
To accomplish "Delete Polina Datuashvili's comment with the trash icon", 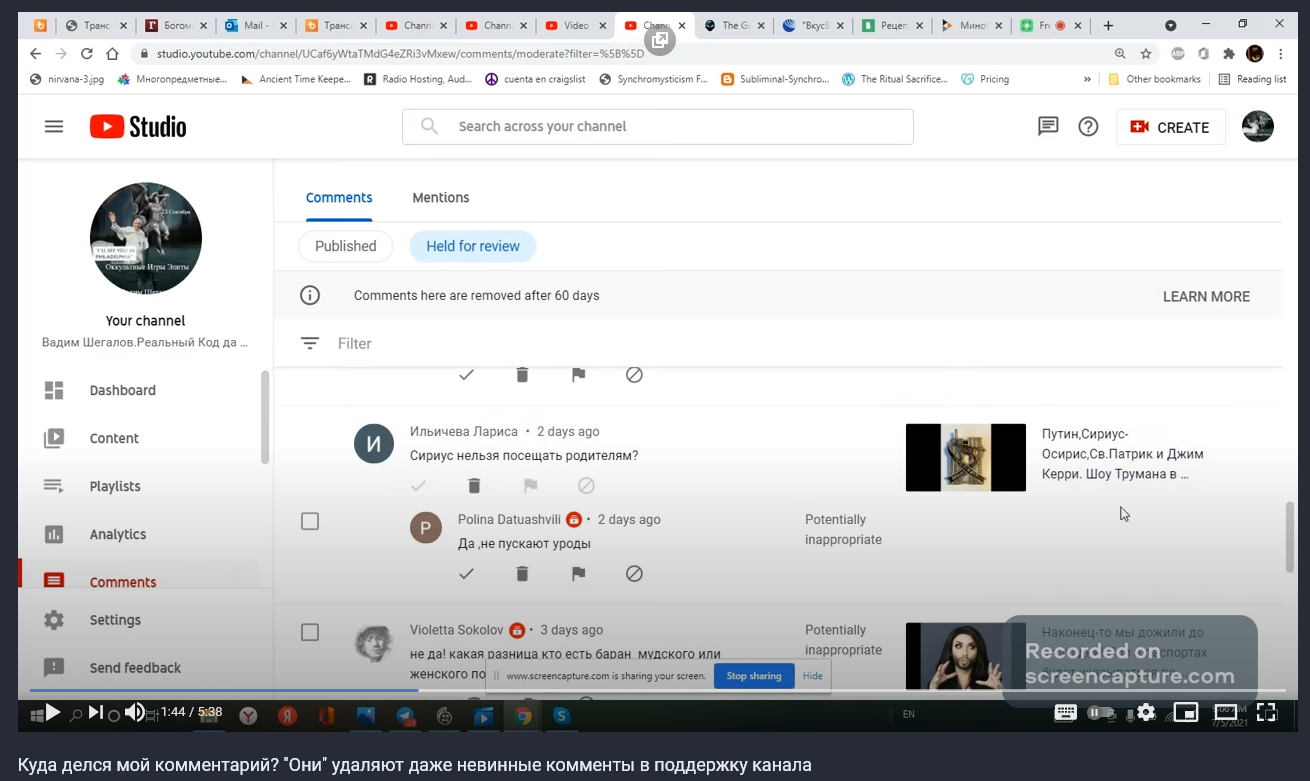I will click(x=522, y=573).
